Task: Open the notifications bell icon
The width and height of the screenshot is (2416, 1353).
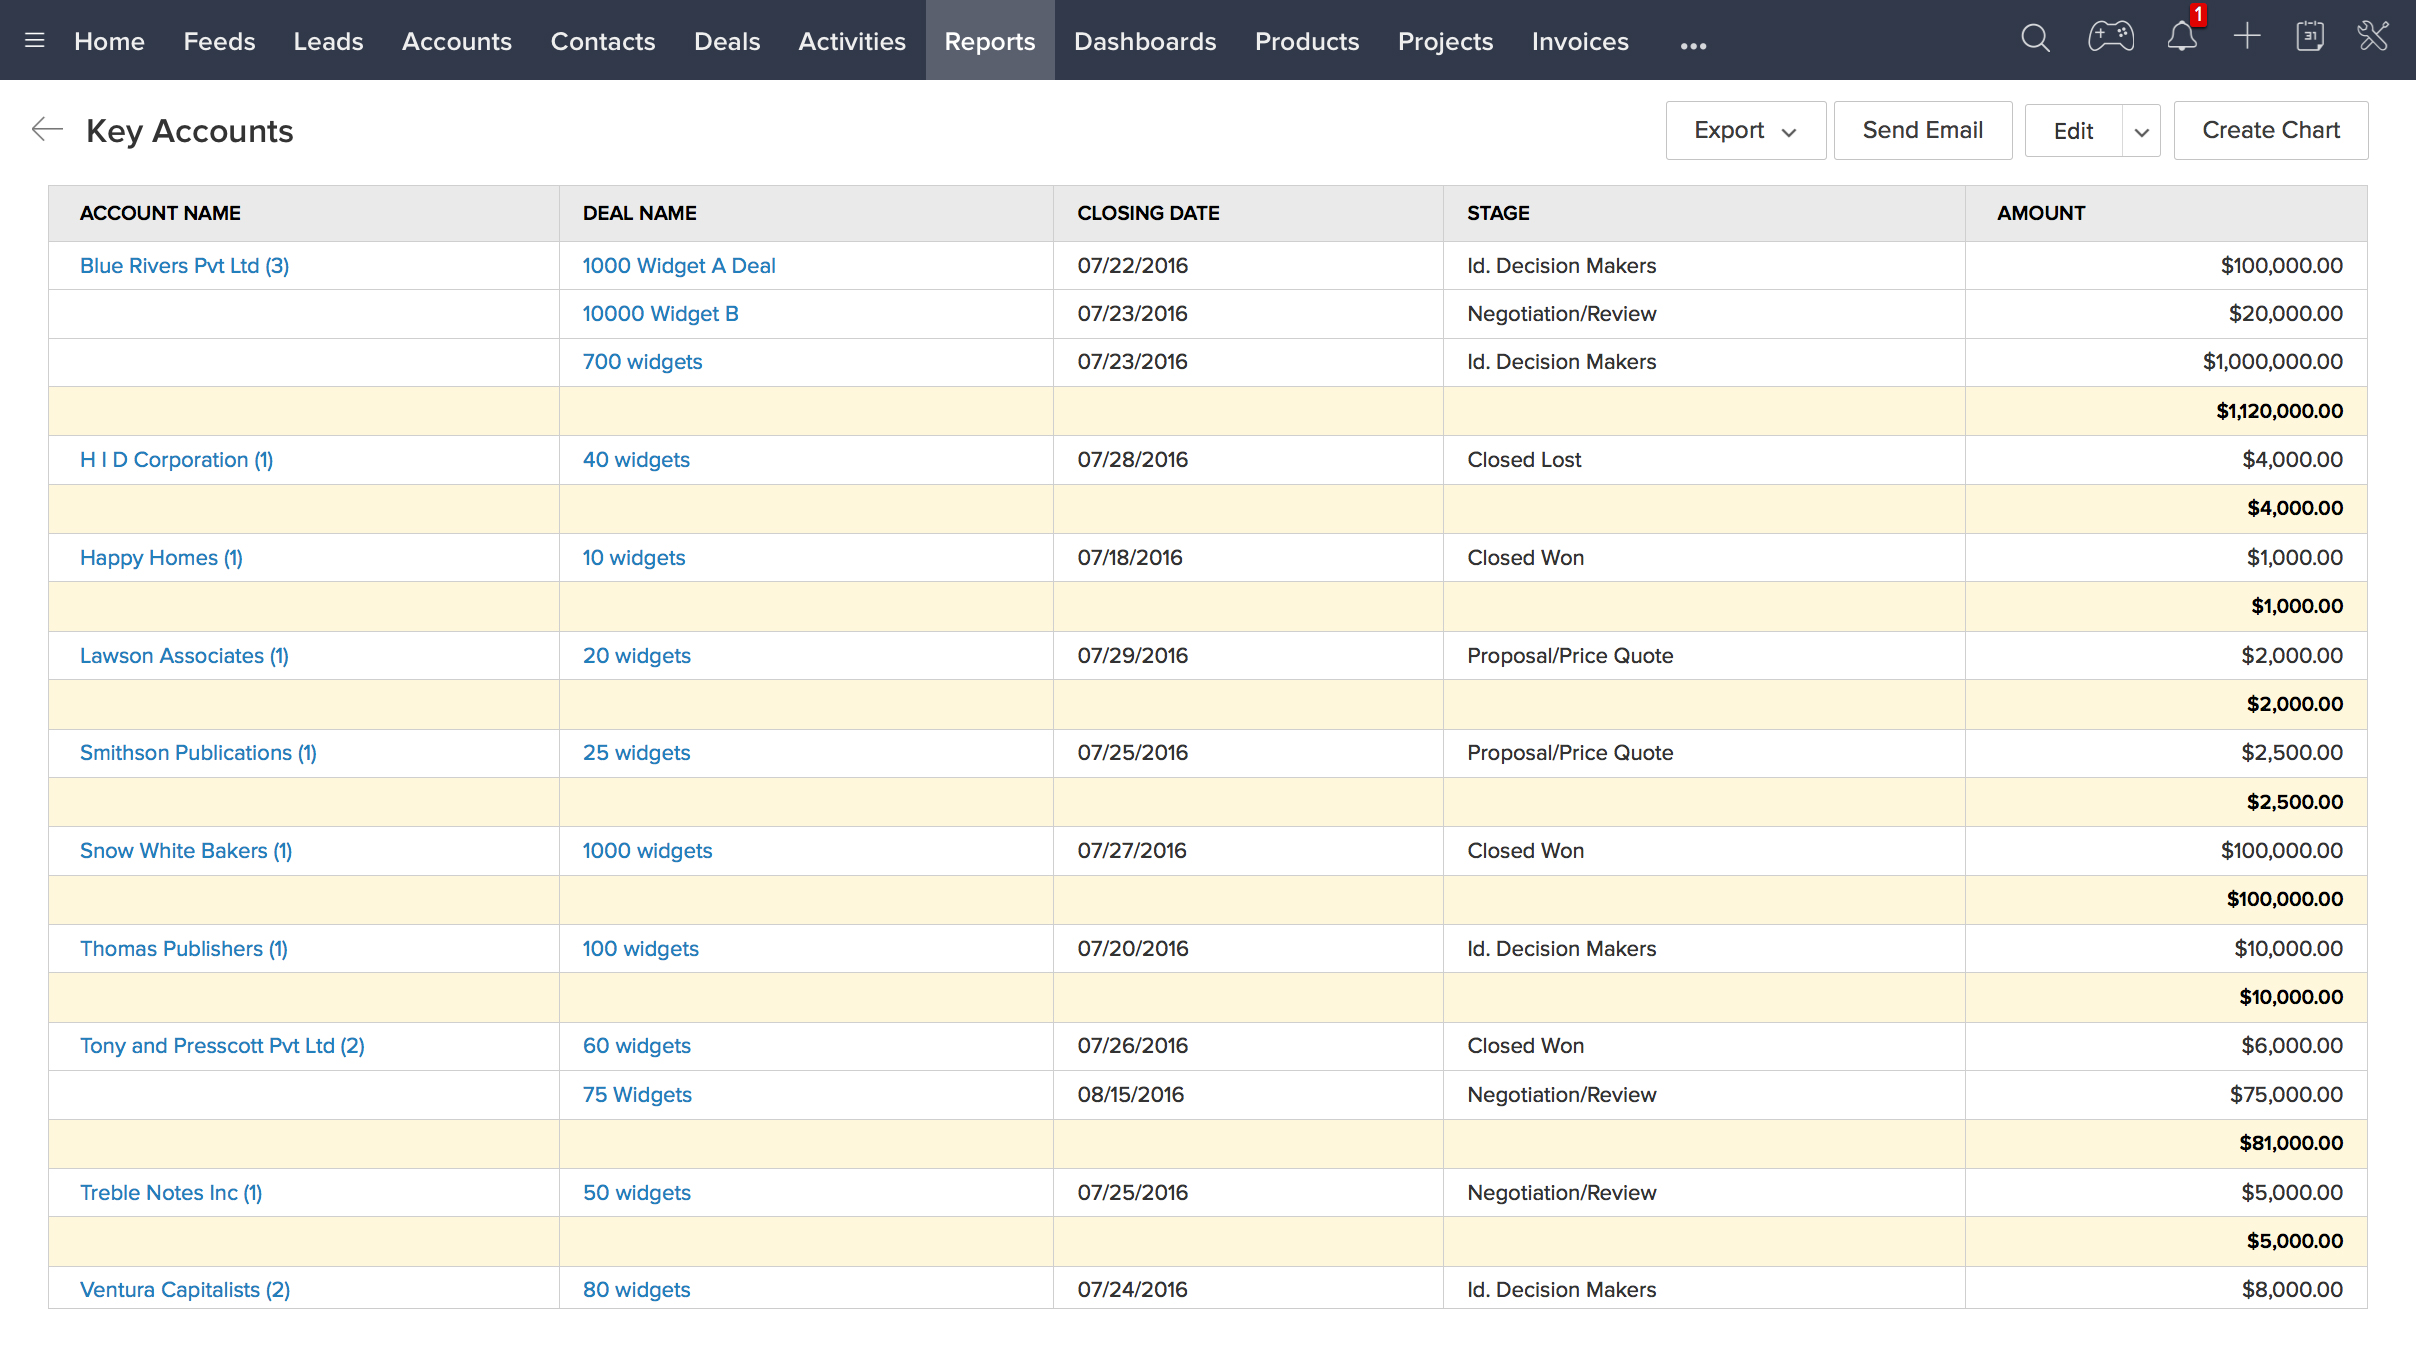Action: click(2182, 39)
